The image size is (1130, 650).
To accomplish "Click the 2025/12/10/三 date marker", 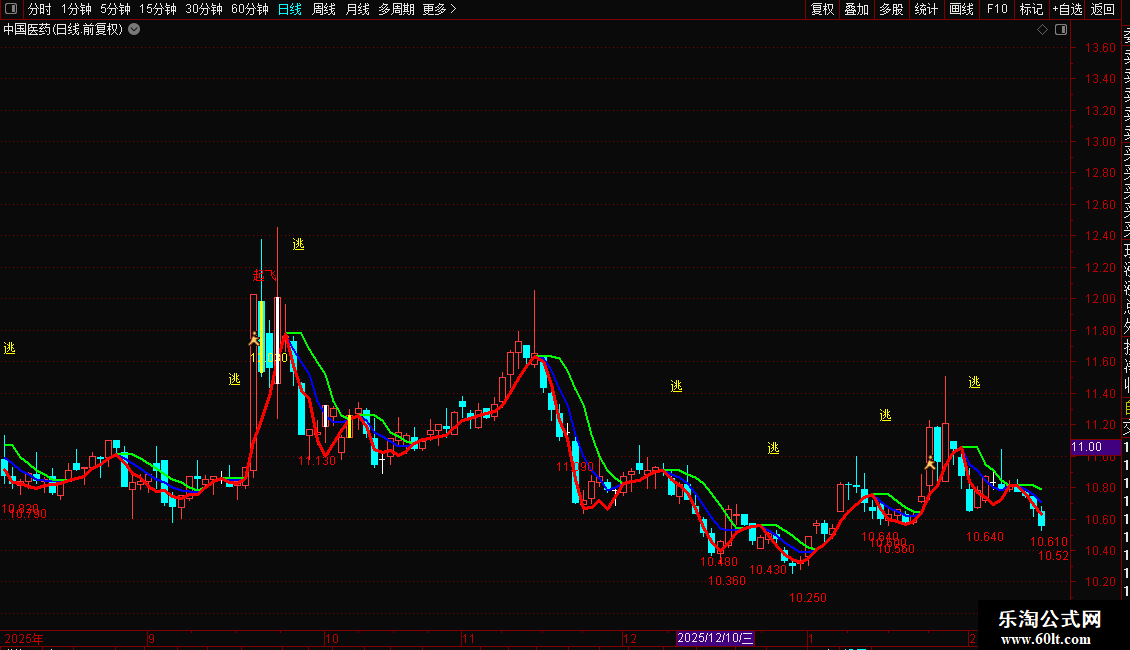I will tap(715, 638).
